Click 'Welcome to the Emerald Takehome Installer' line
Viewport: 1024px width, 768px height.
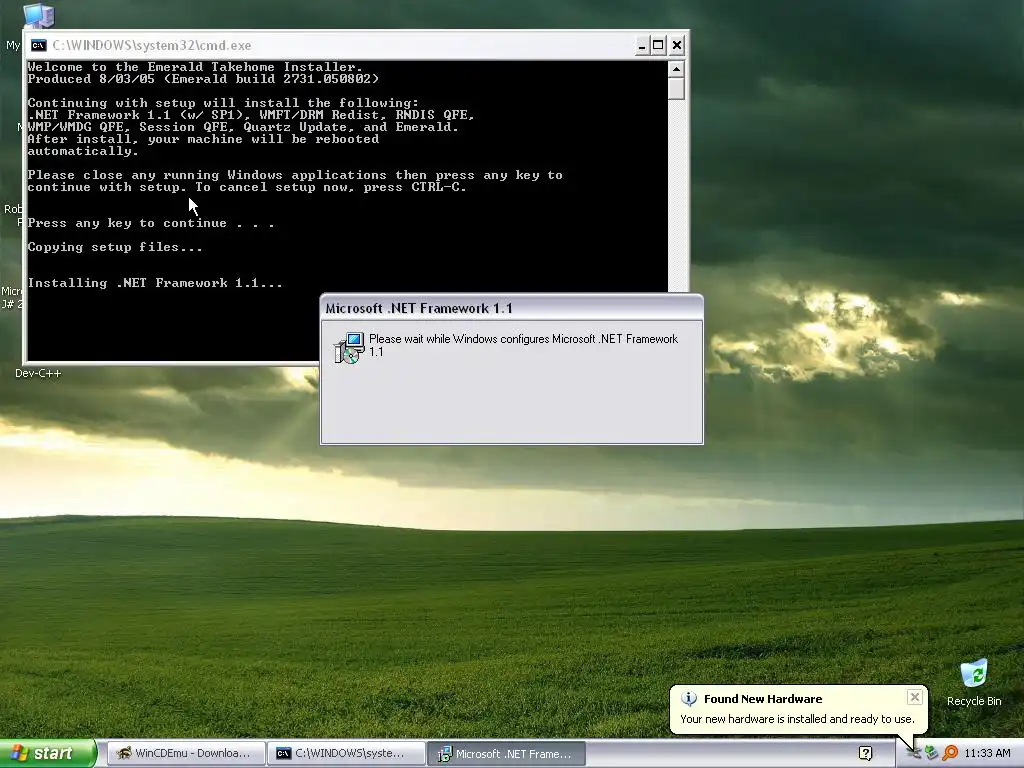195,67
